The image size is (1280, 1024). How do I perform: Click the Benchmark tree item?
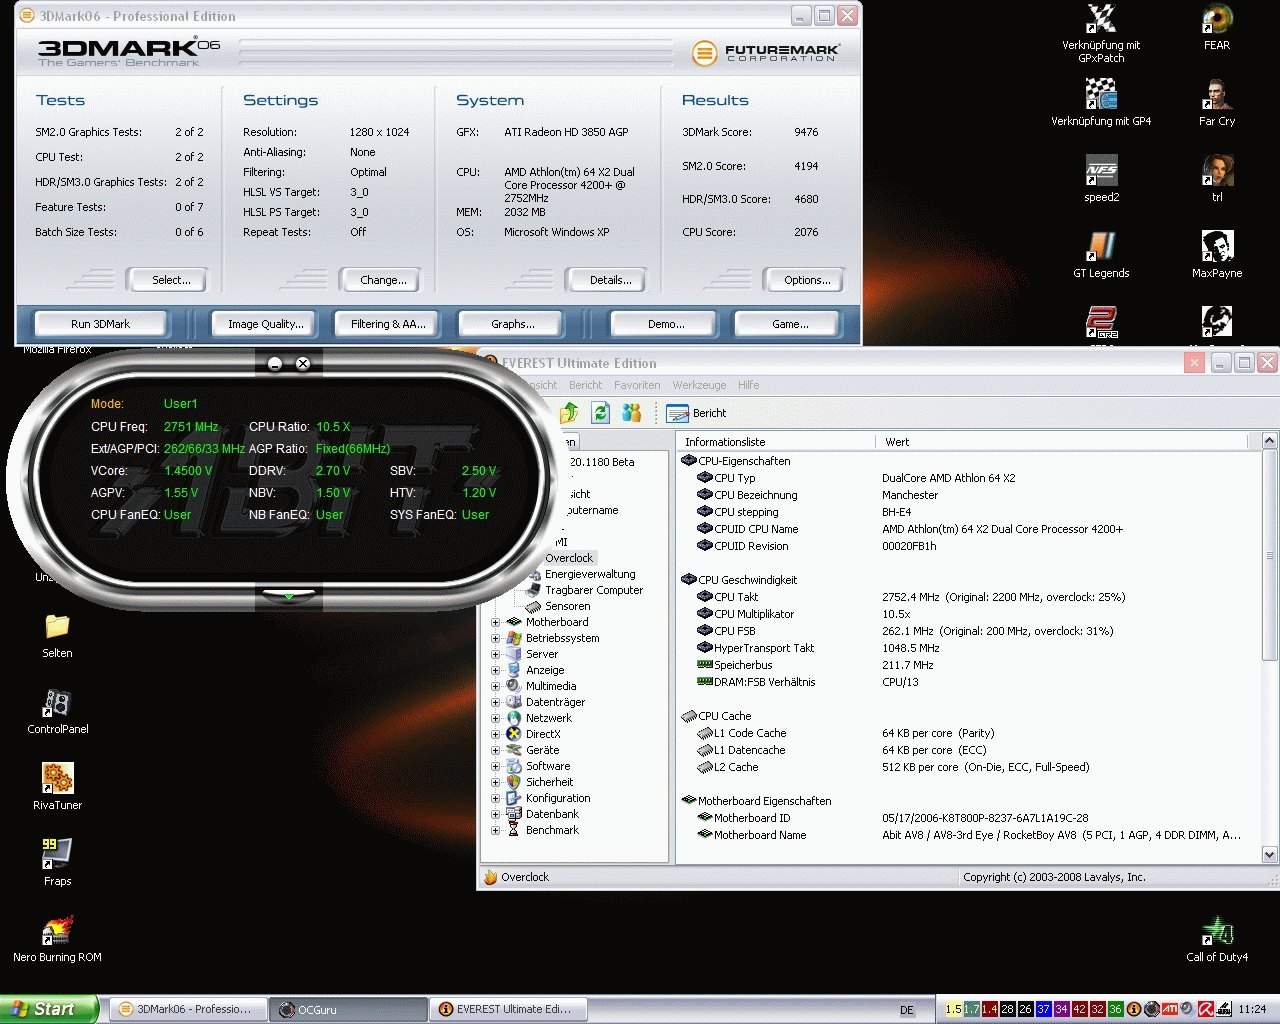click(x=552, y=830)
